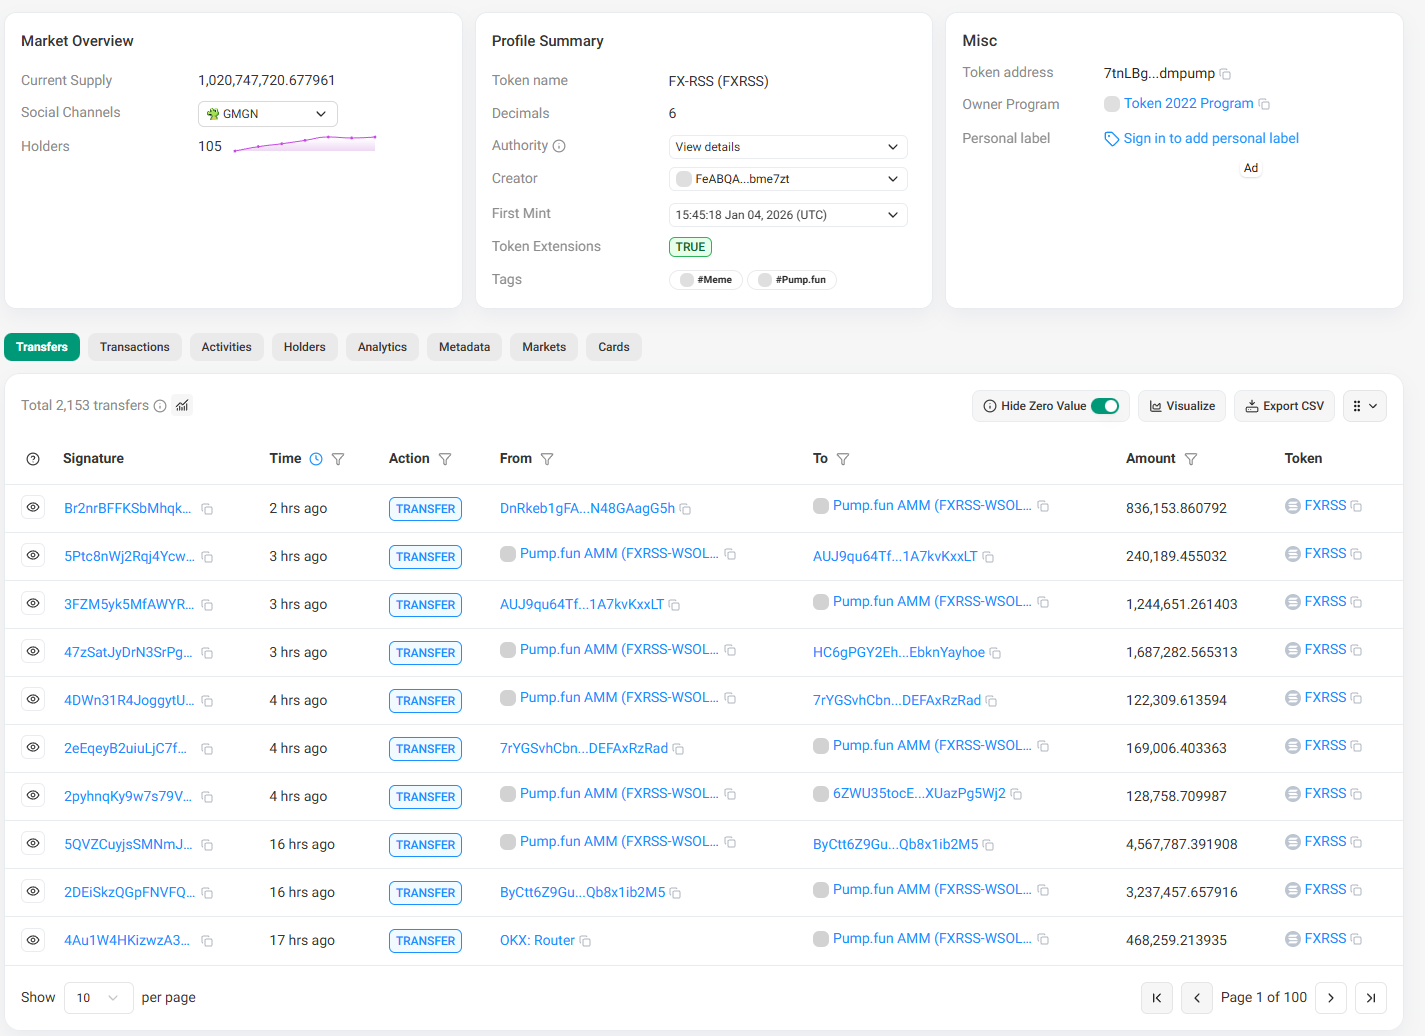1425x1036 pixels.
Task: Click eye icon for the first transfer row
Action: click(x=33, y=508)
